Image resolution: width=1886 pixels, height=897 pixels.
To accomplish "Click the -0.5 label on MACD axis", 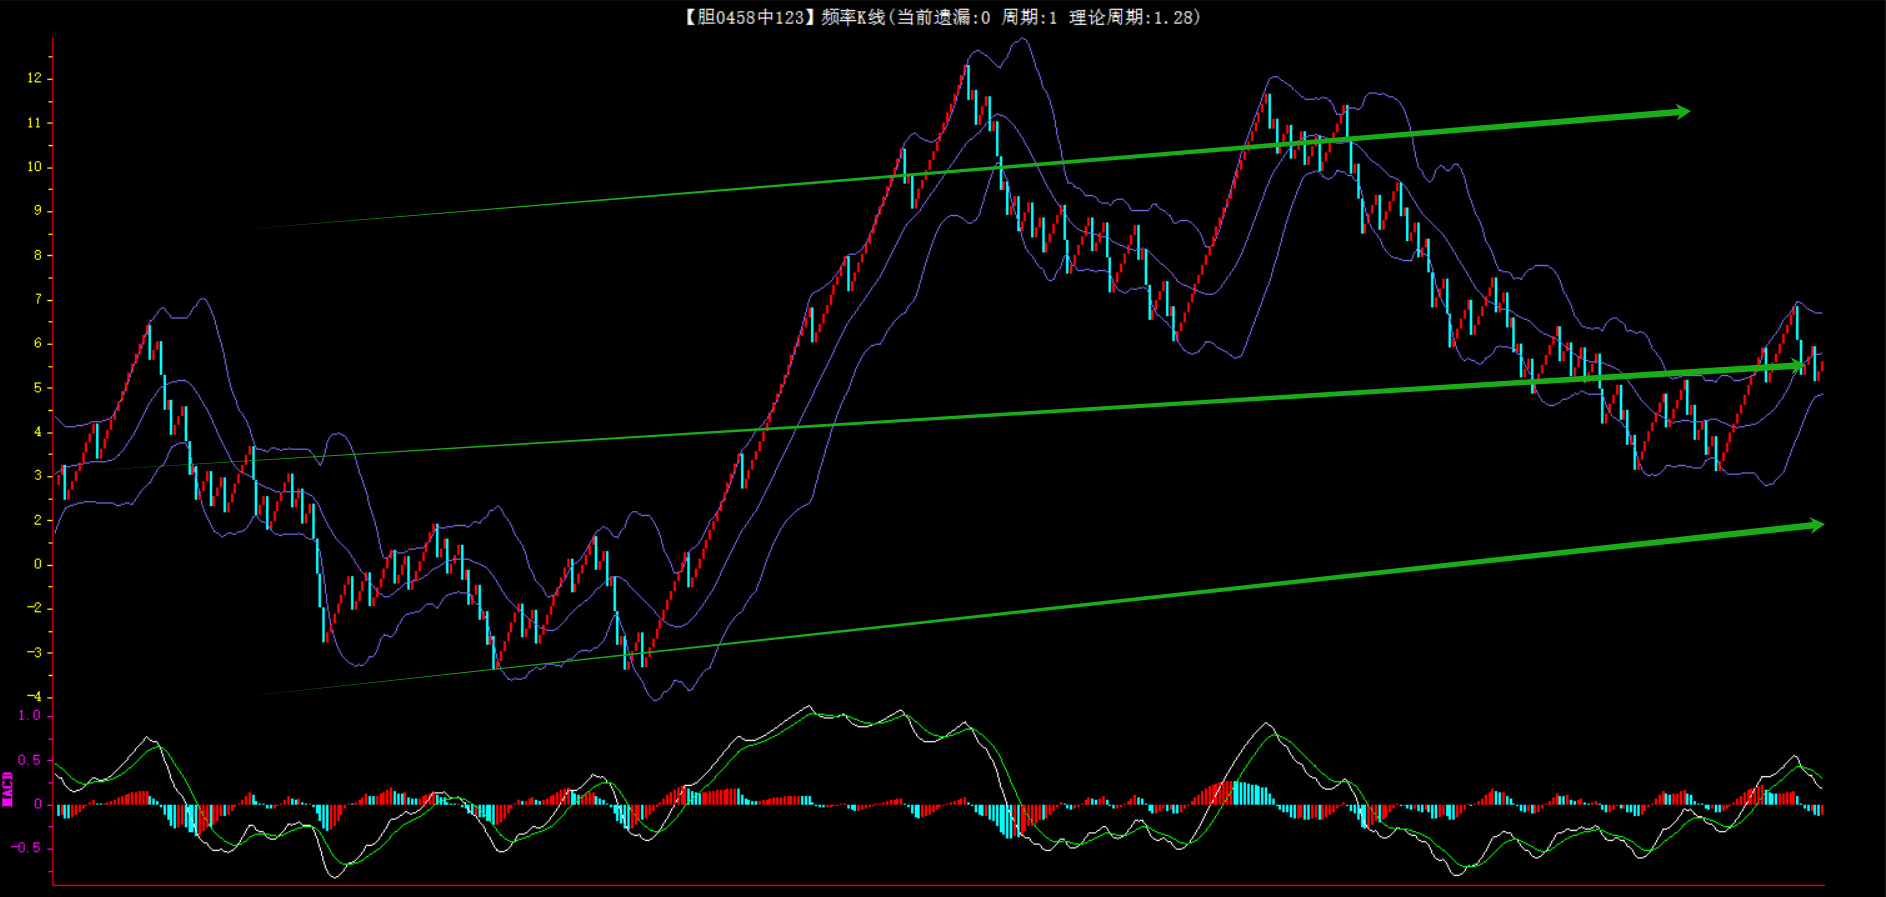I will click(x=27, y=848).
